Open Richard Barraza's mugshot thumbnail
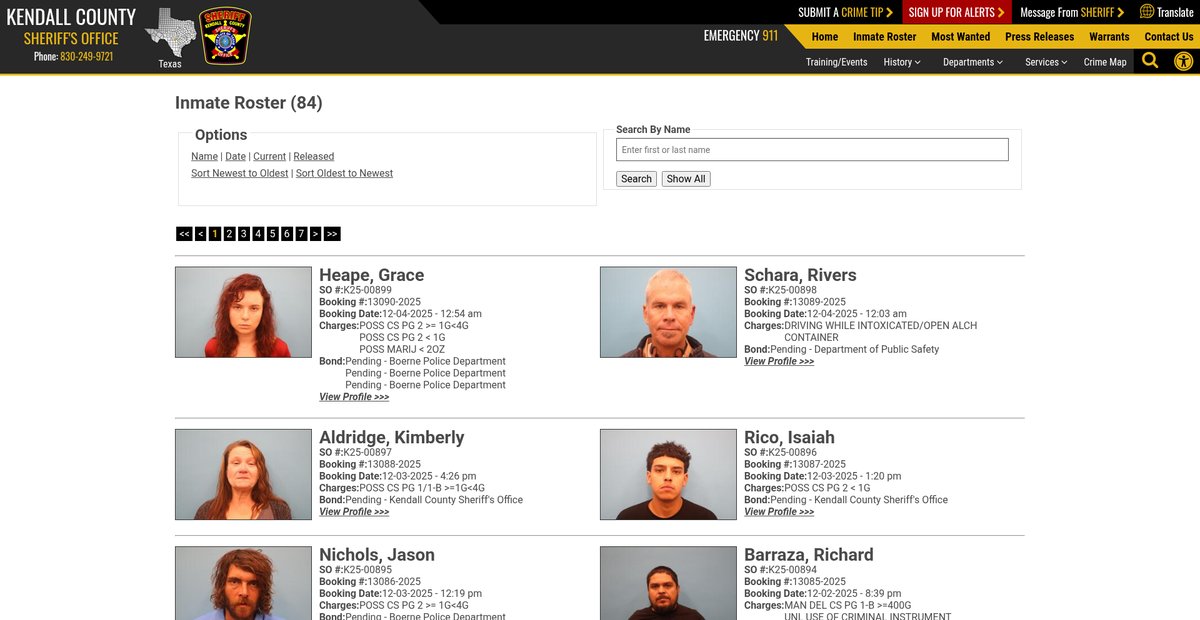 click(668, 583)
